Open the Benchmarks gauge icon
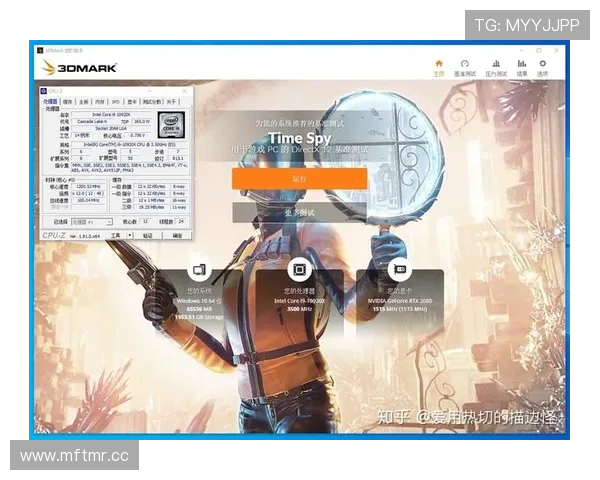600x480 pixels. (465, 65)
